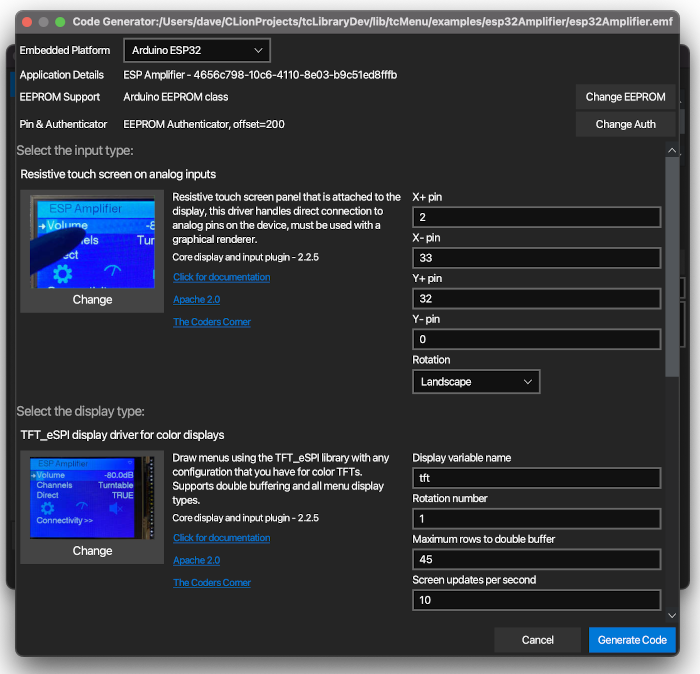Expand the Rotation Landscape dropdown
Viewport: 700px width, 674px height.
(x=475, y=381)
